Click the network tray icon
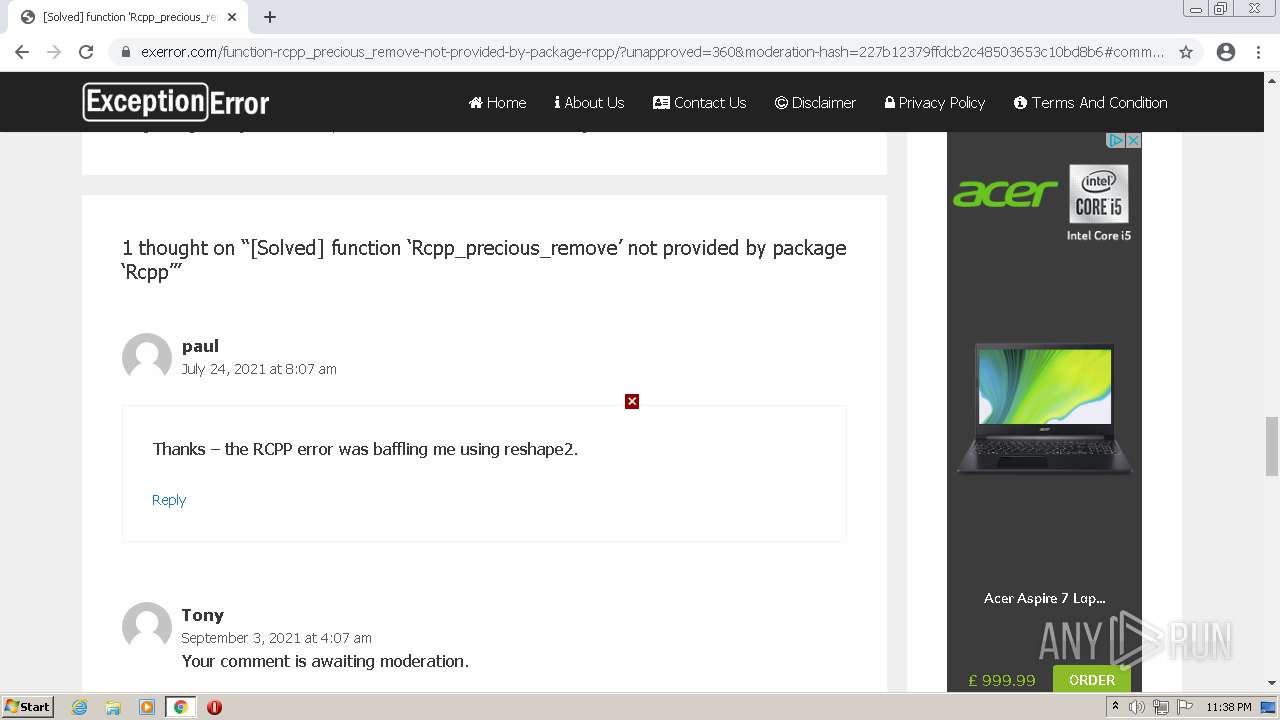 click(x=1160, y=707)
